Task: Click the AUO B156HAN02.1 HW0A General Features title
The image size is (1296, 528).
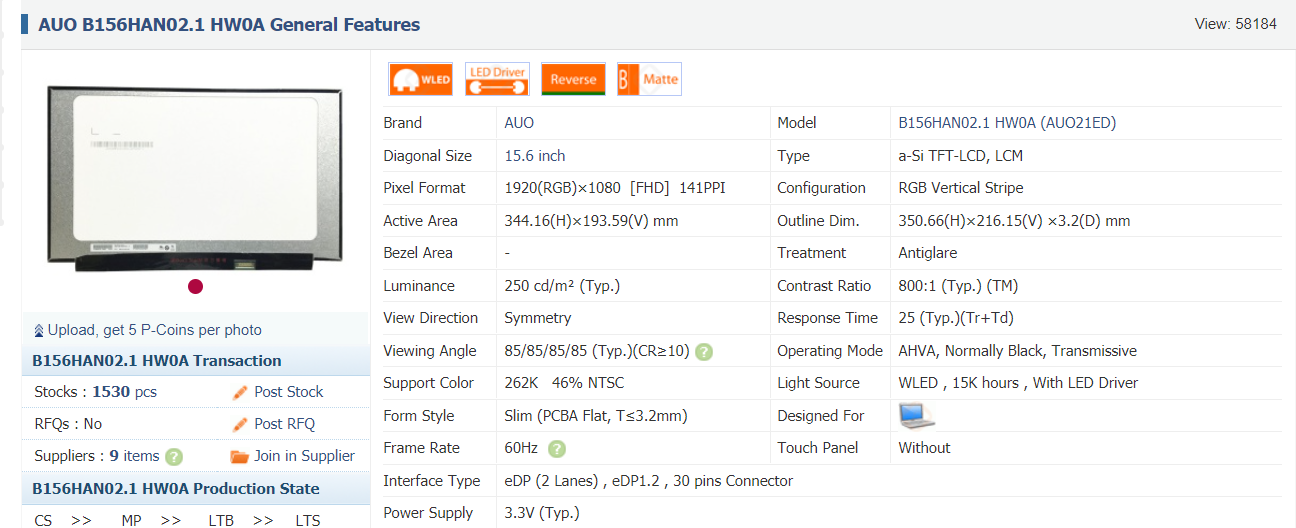Action: click(229, 25)
